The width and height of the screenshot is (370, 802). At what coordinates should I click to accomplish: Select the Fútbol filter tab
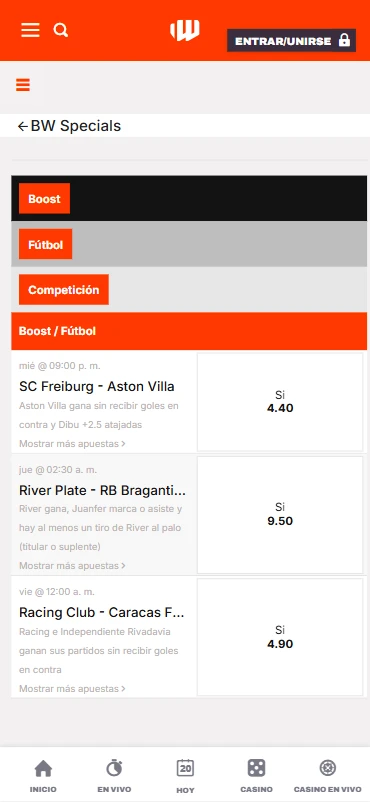[x=46, y=244]
